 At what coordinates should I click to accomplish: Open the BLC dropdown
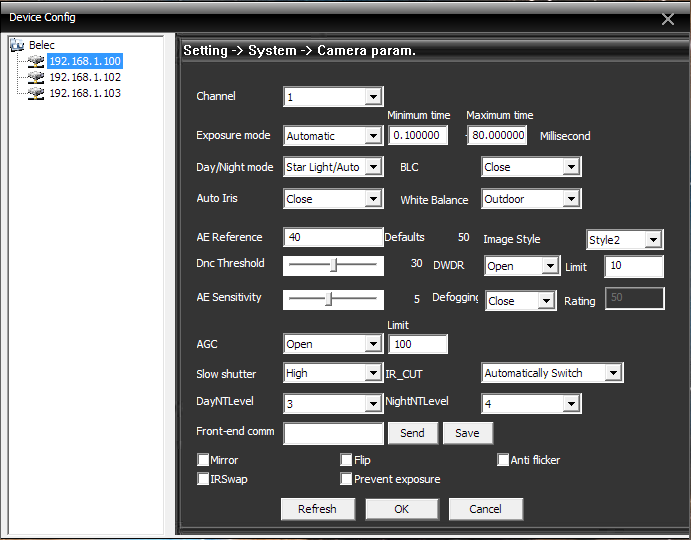coord(531,167)
